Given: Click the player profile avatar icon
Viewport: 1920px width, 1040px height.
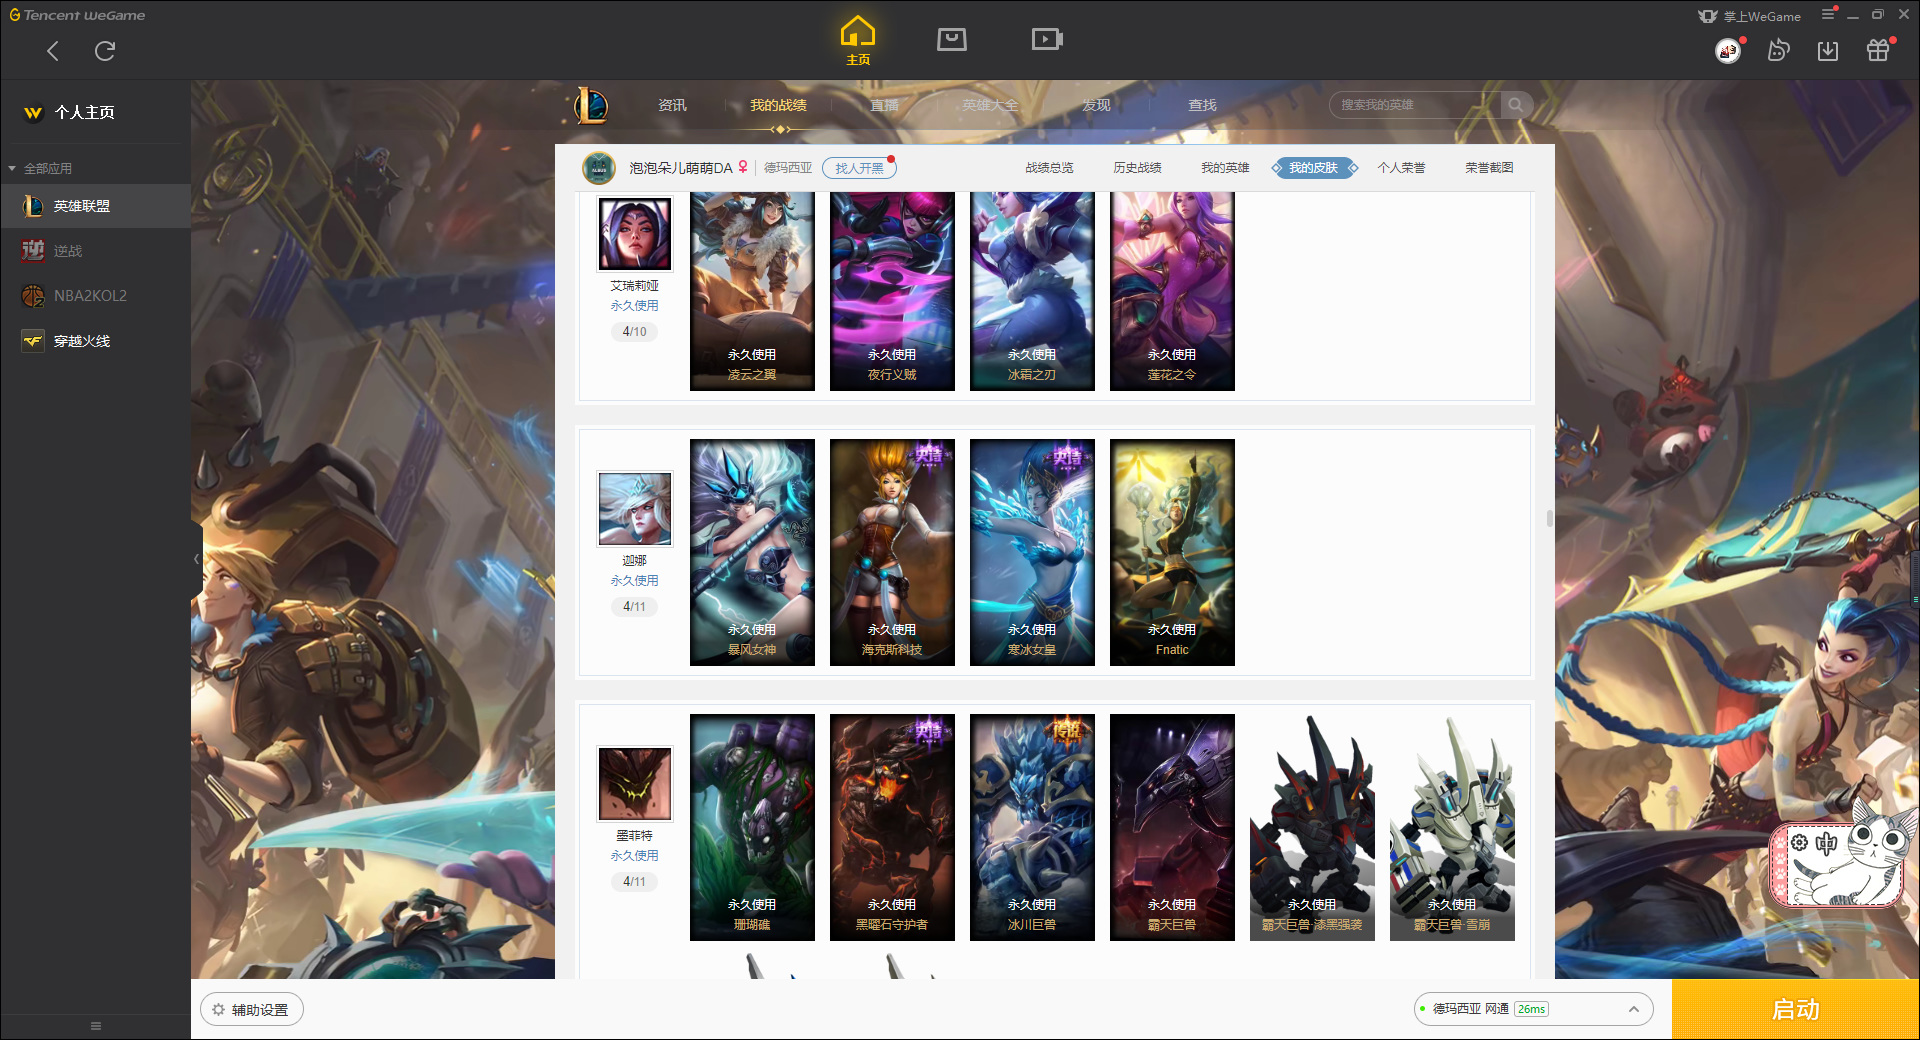Looking at the screenshot, I should point(599,168).
